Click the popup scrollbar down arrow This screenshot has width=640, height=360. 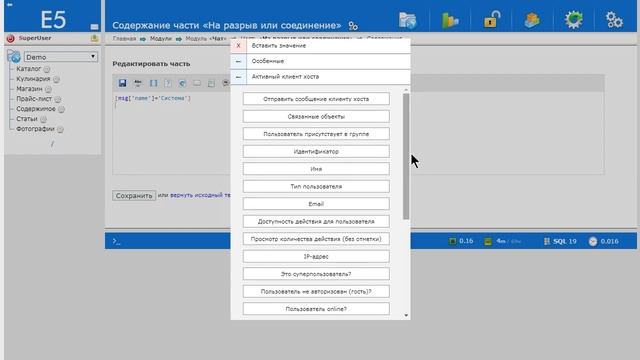tap(406, 316)
